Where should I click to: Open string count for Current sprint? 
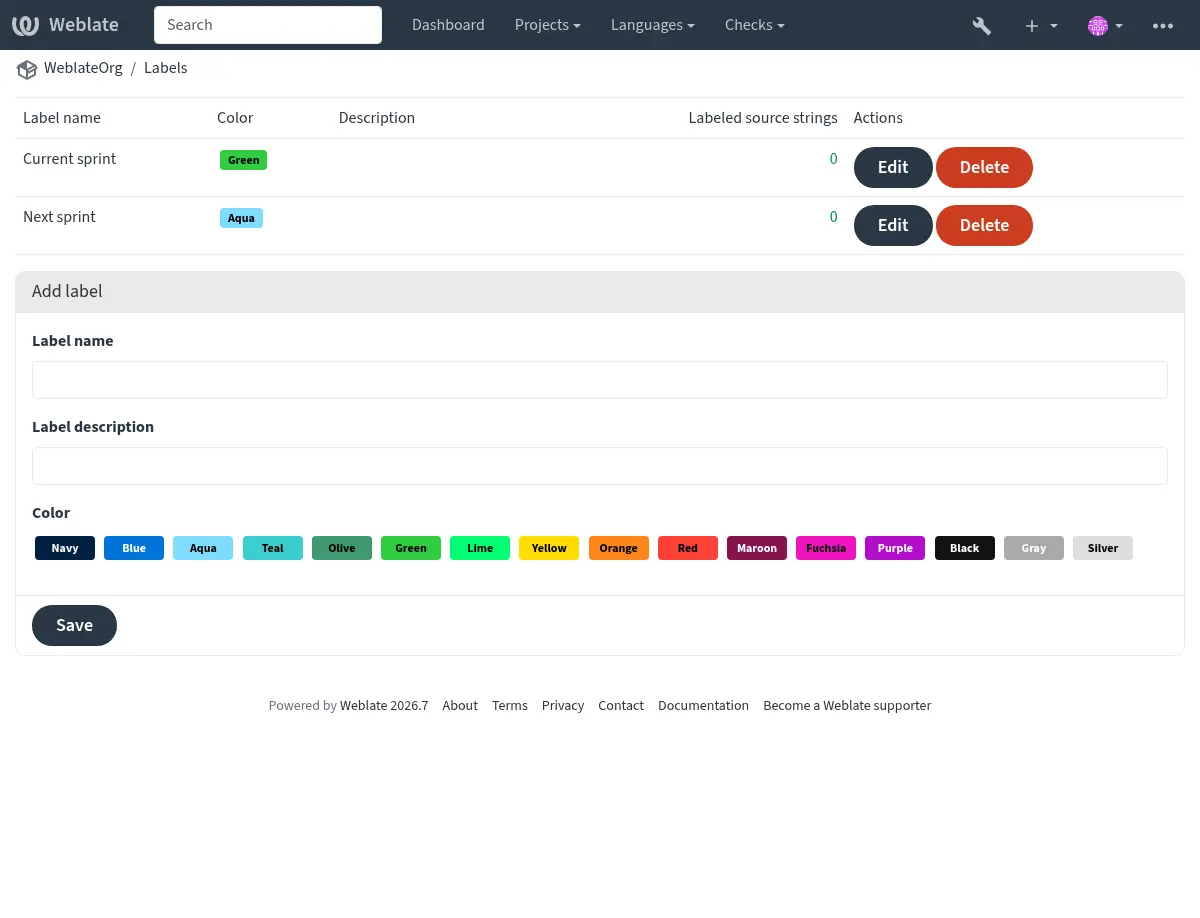833,159
